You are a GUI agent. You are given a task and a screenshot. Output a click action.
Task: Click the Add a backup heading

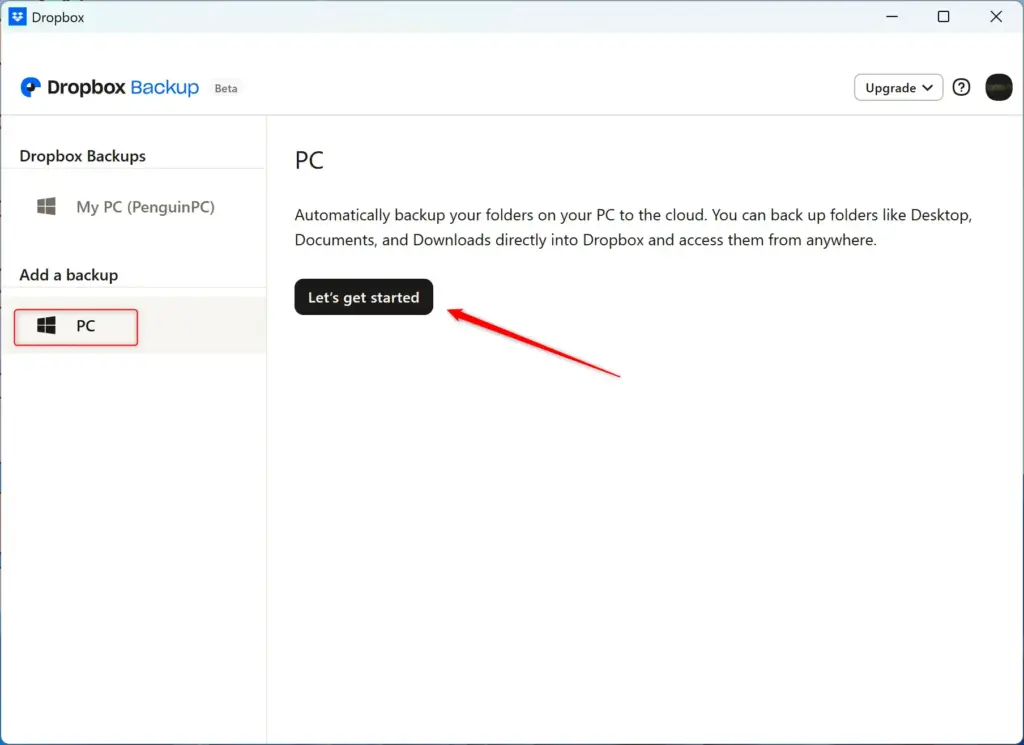[69, 275]
